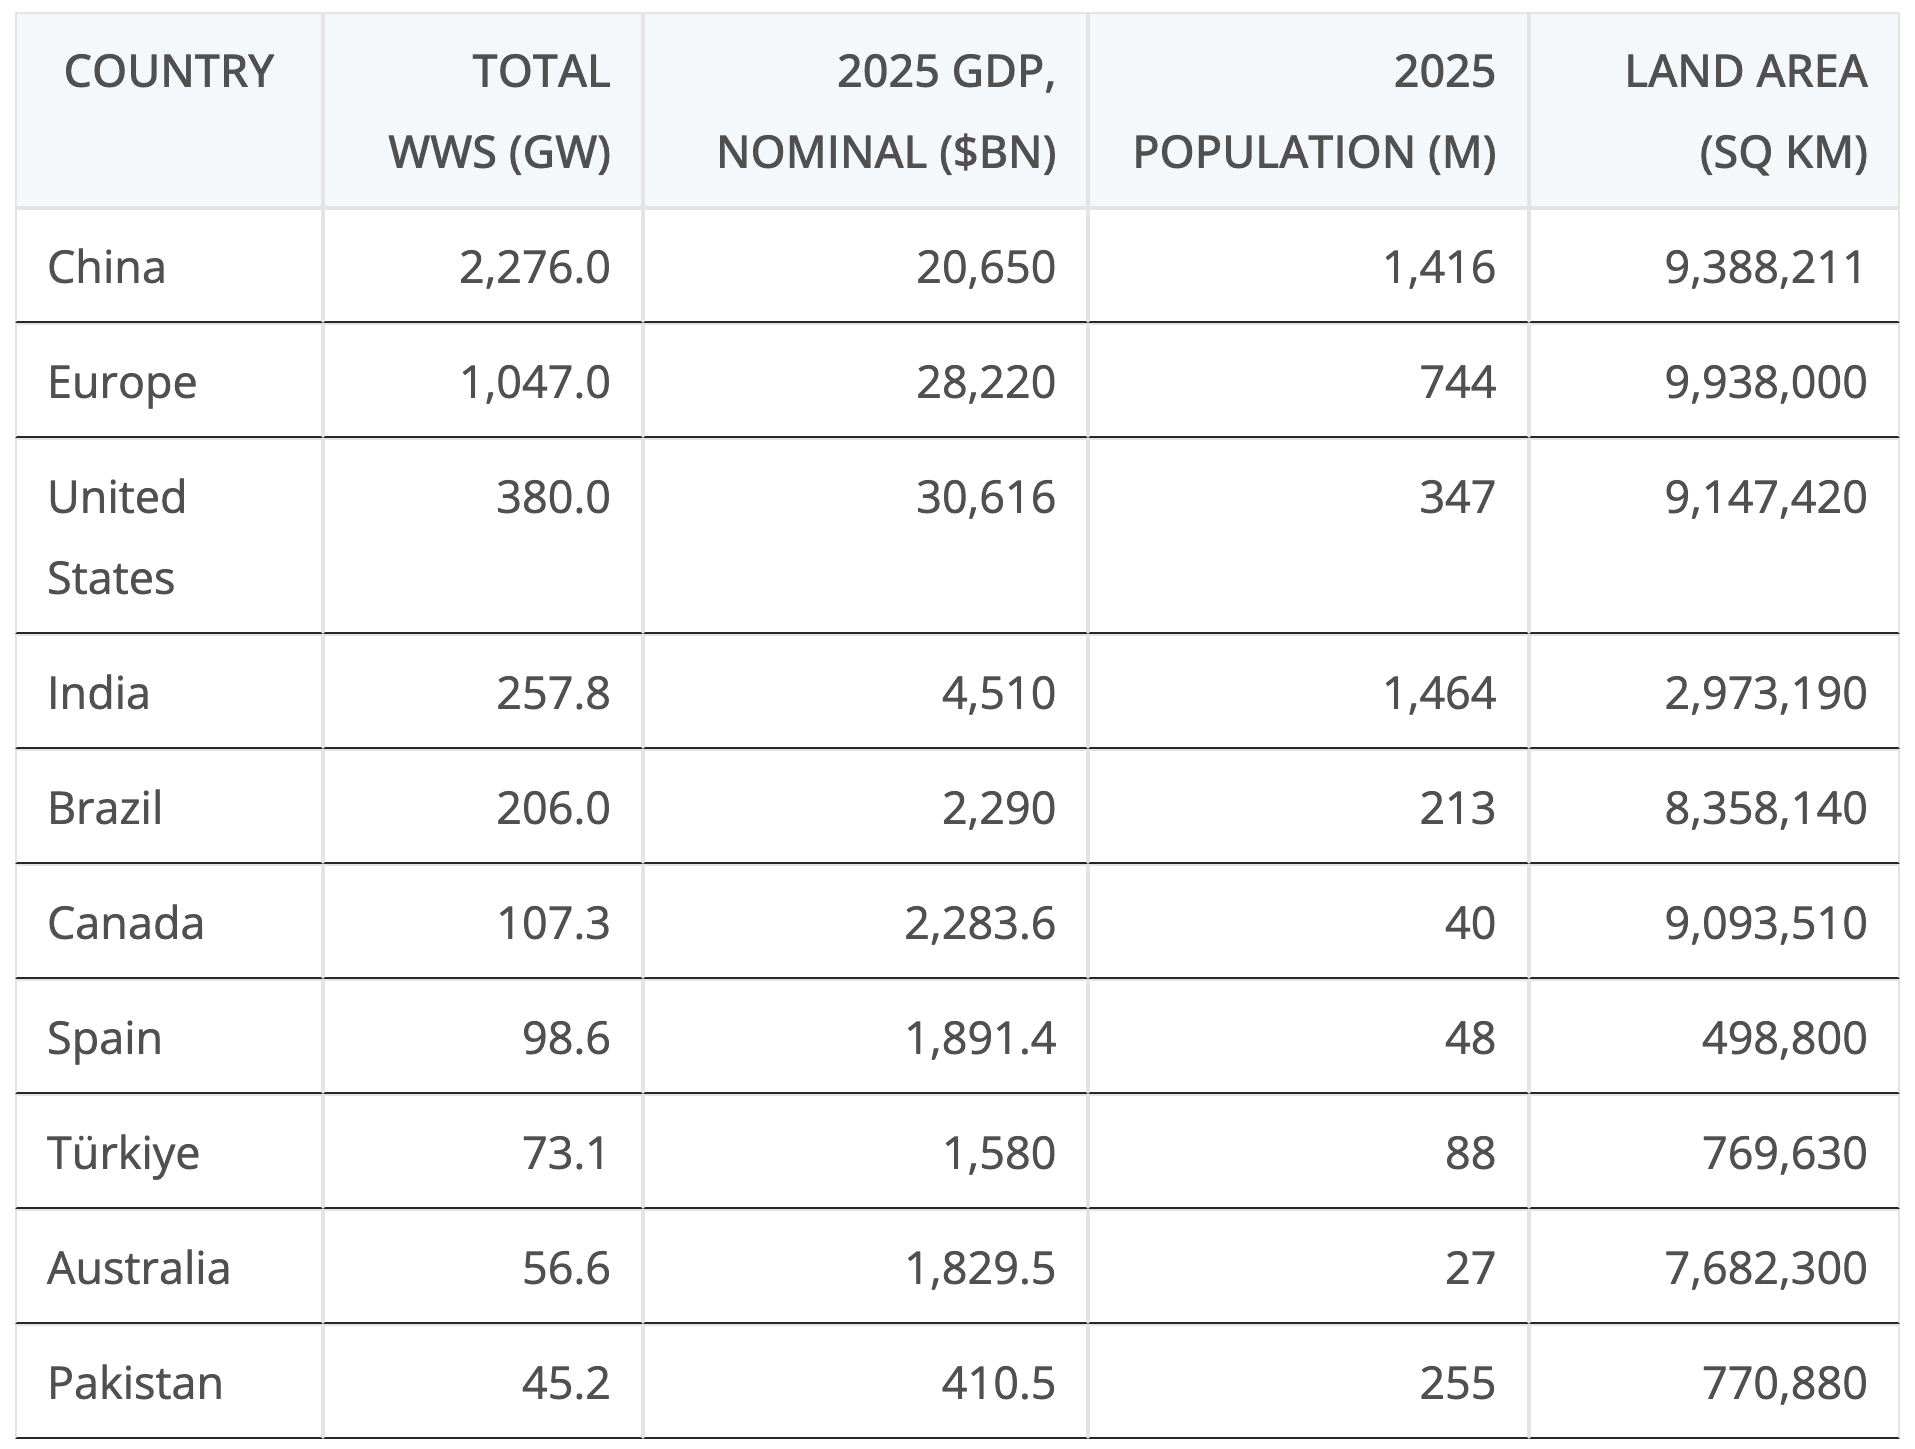Click the 2025 POPULATION (M) header
The width and height of the screenshot is (1915, 1449).
[1314, 111]
